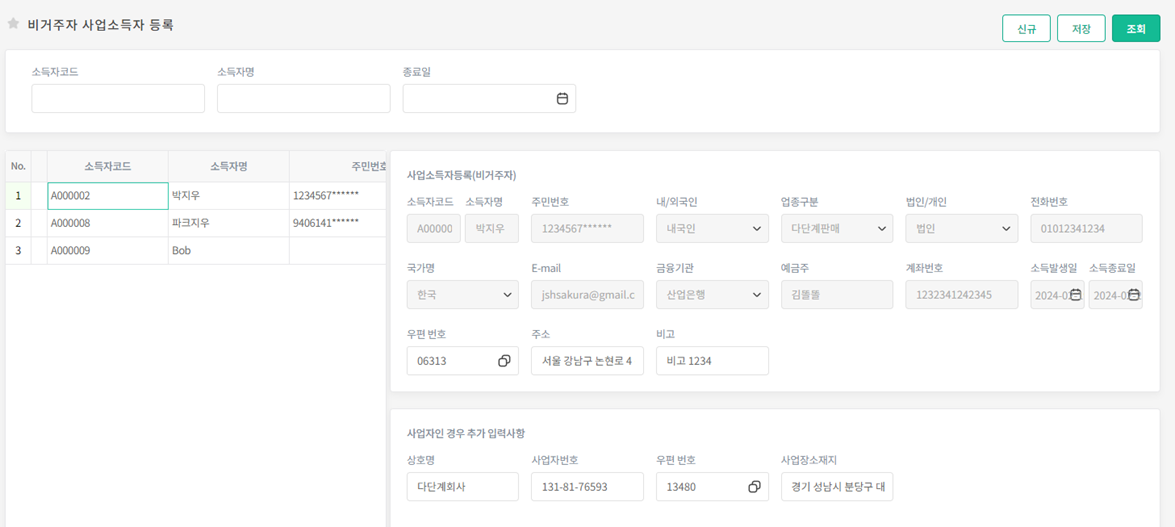Click the 비고 input field
The height and width of the screenshot is (527, 1175).
tap(712, 361)
